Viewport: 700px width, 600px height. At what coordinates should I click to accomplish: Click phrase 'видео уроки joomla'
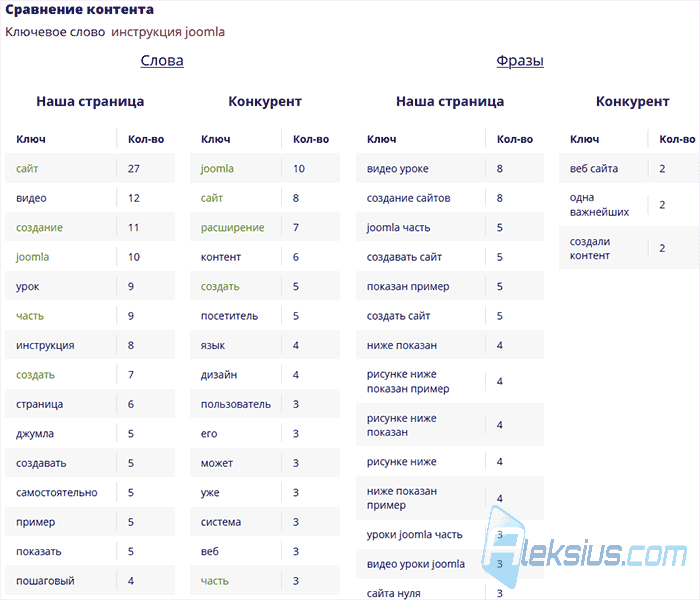tap(416, 564)
